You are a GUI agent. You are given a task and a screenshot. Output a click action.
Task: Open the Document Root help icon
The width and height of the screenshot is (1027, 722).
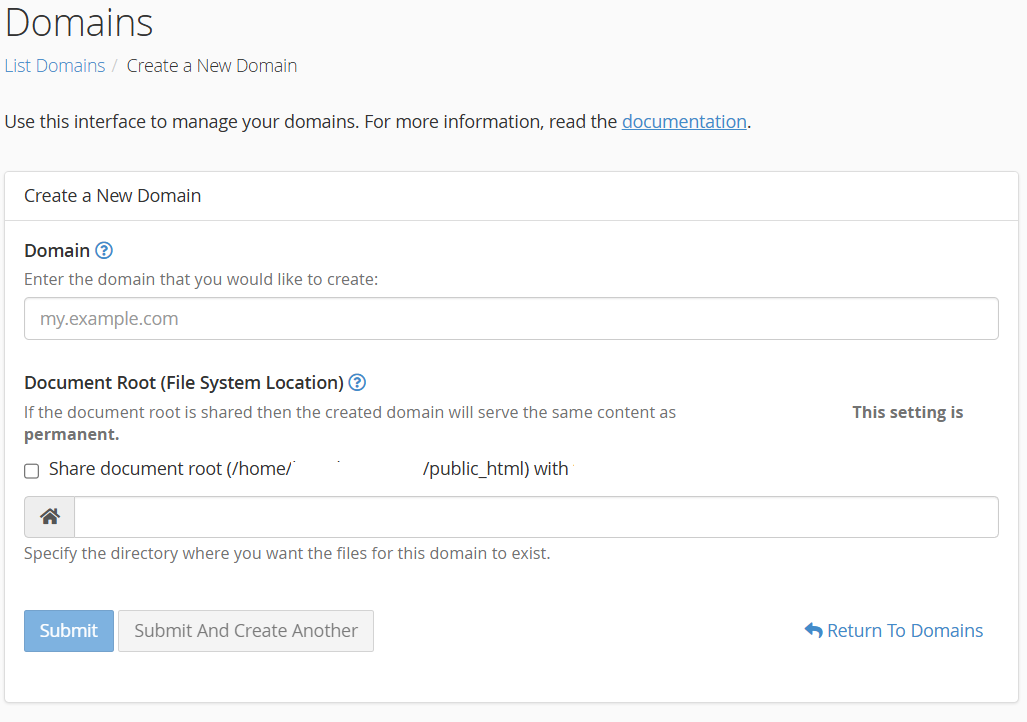pyautogui.click(x=357, y=382)
